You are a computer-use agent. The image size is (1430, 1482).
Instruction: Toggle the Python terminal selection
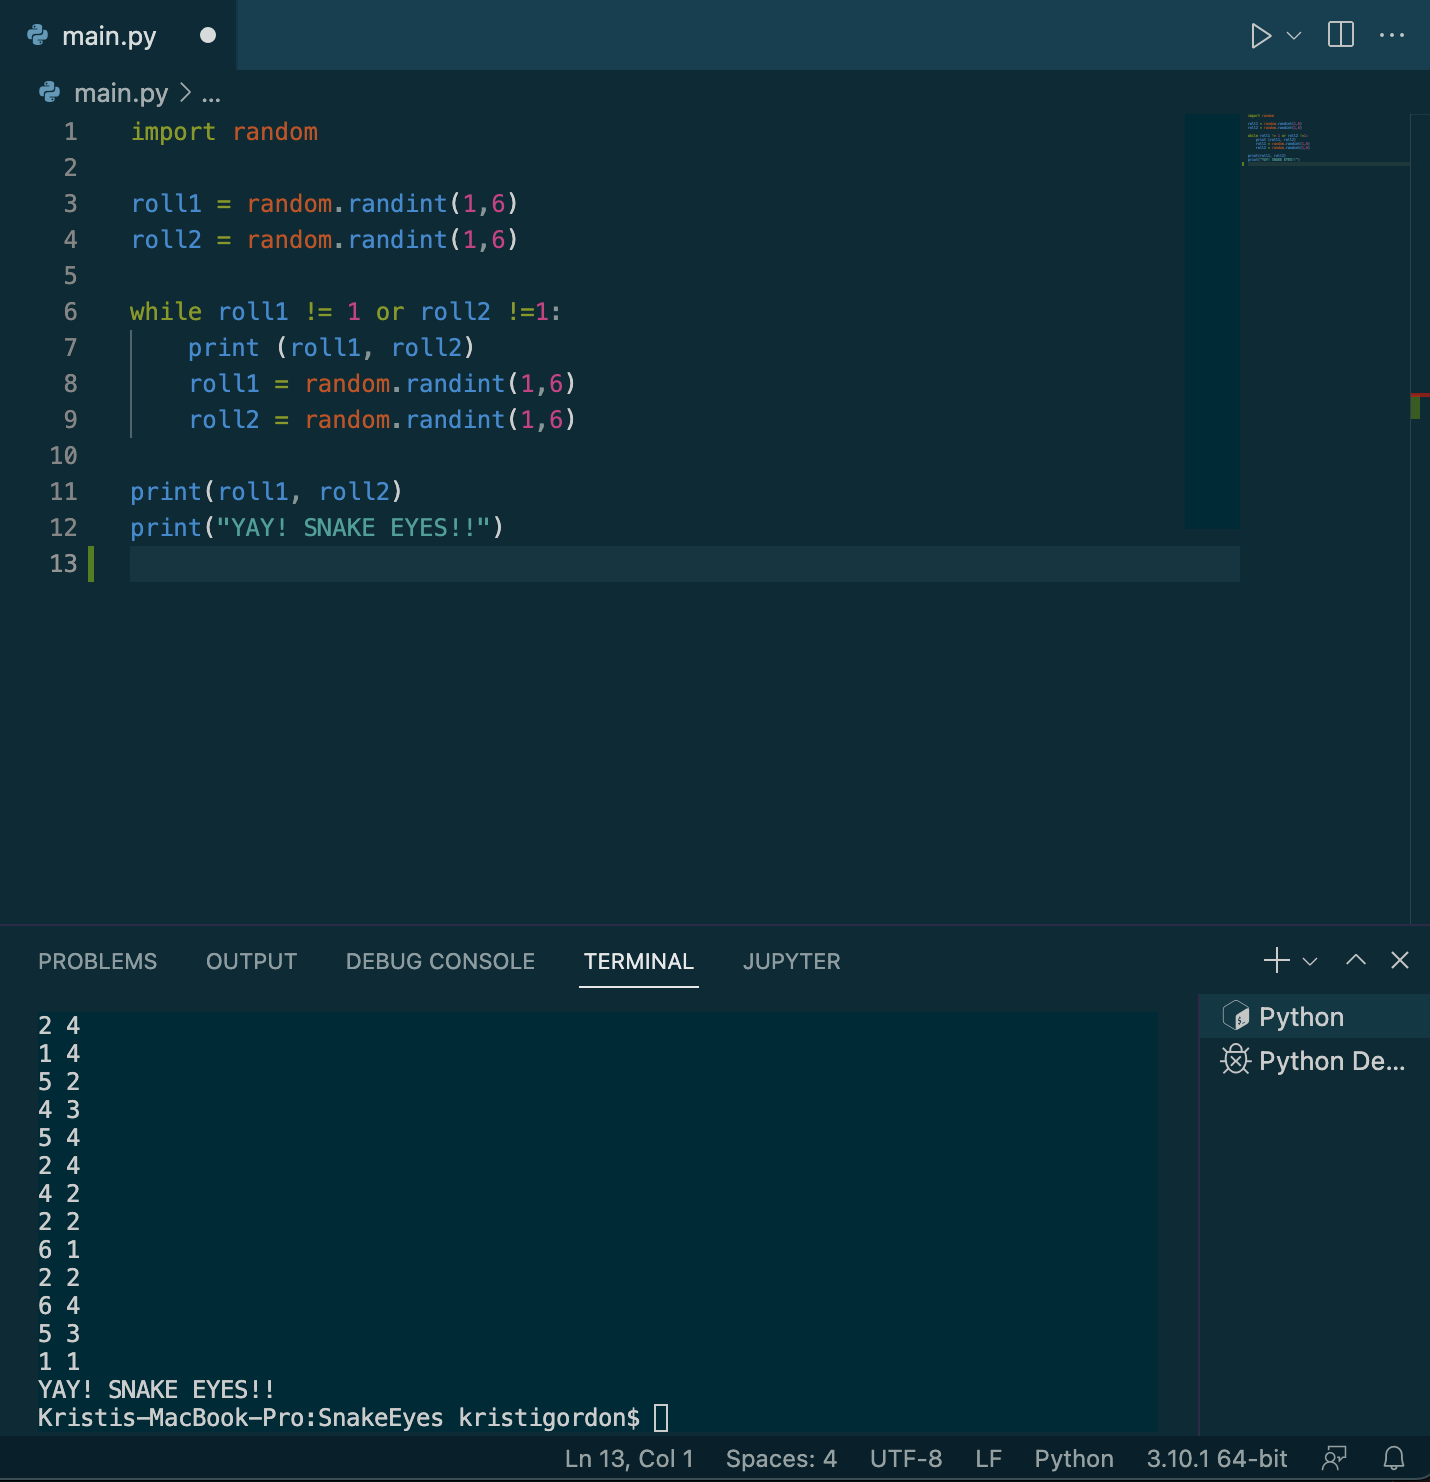pos(1299,1016)
